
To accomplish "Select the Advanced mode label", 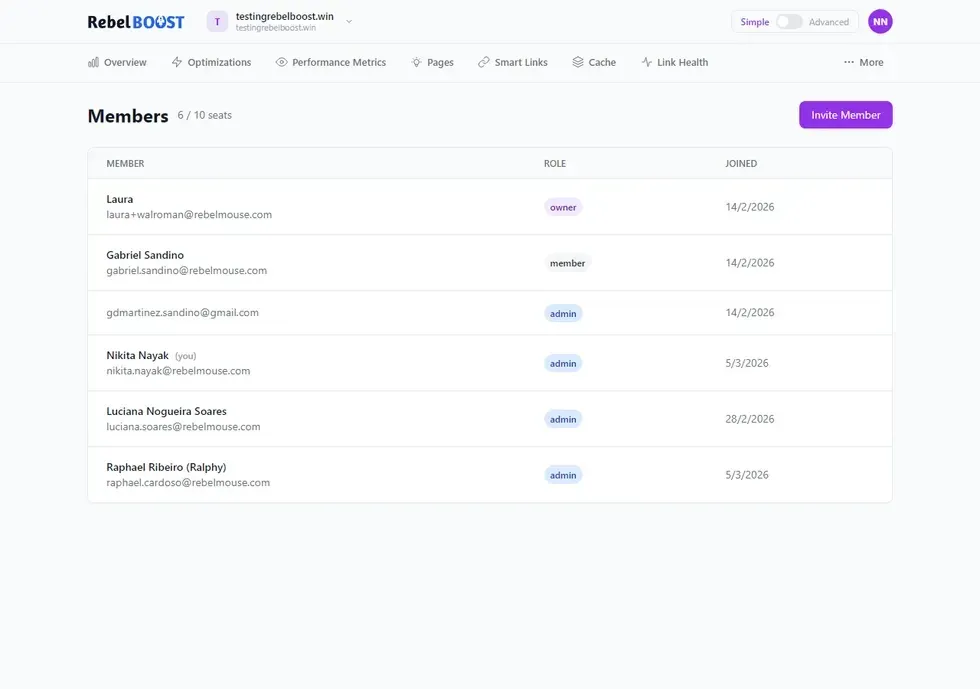I will tap(829, 22).
